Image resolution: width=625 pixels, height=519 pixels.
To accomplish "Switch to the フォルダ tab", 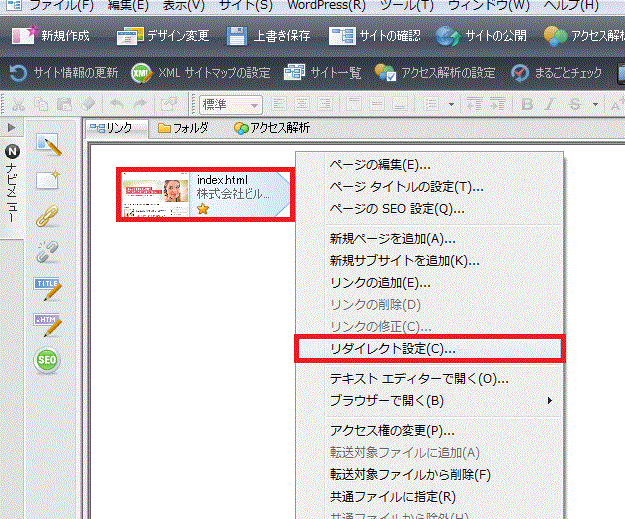I will 183,127.
